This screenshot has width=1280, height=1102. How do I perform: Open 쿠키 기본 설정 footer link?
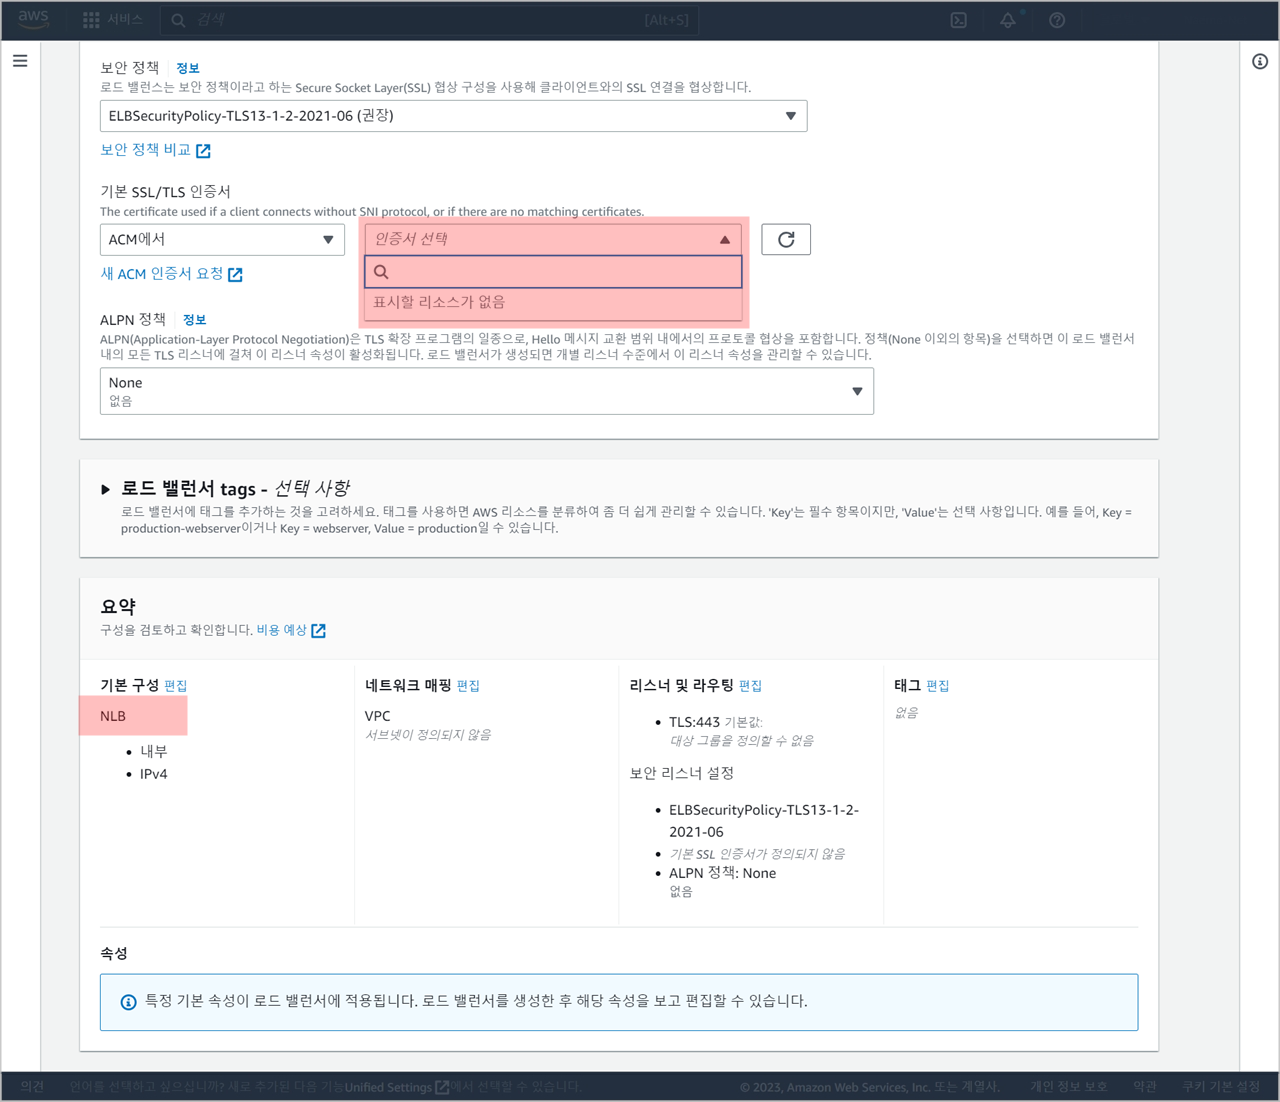coord(1221,1086)
